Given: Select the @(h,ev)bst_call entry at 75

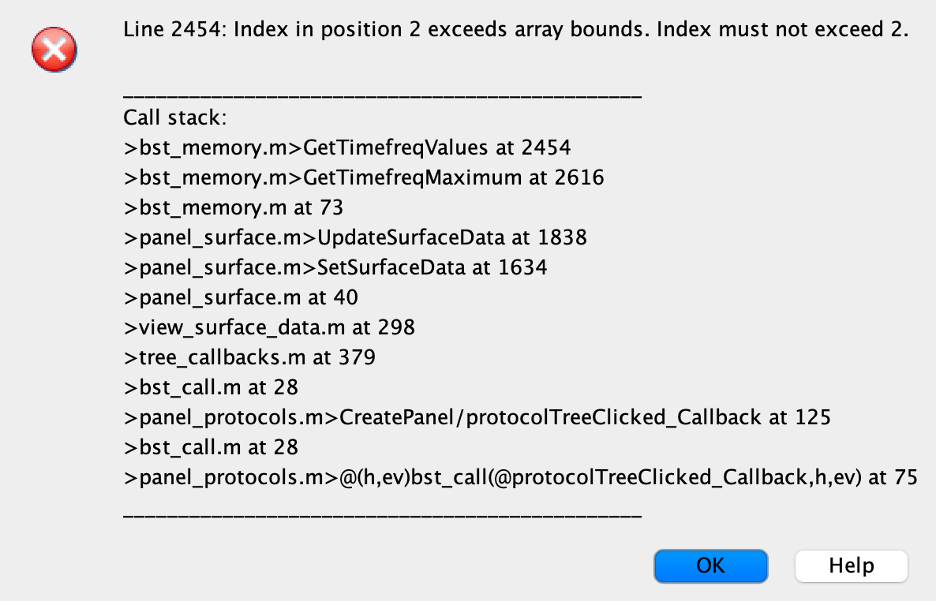Looking at the screenshot, I should pos(521,477).
